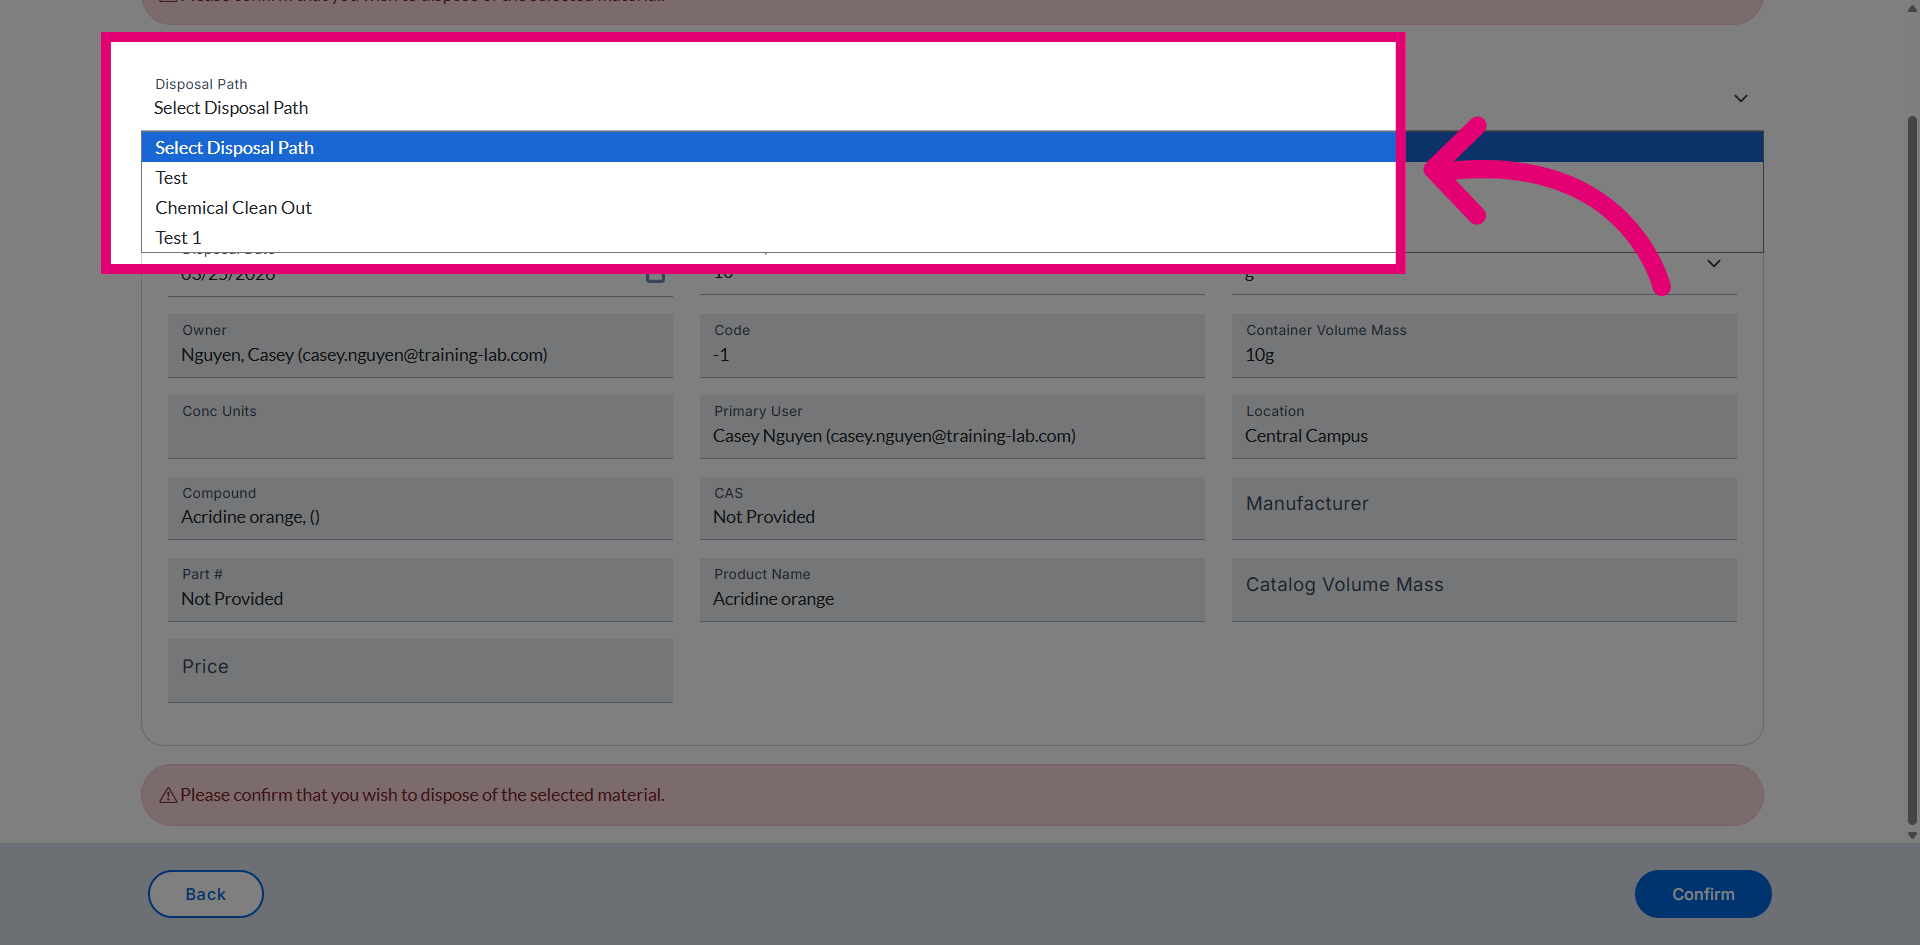The height and width of the screenshot is (945, 1920).
Task: Click the Location field 'Central Campus'
Action: pyautogui.click(x=1484, y=427)
